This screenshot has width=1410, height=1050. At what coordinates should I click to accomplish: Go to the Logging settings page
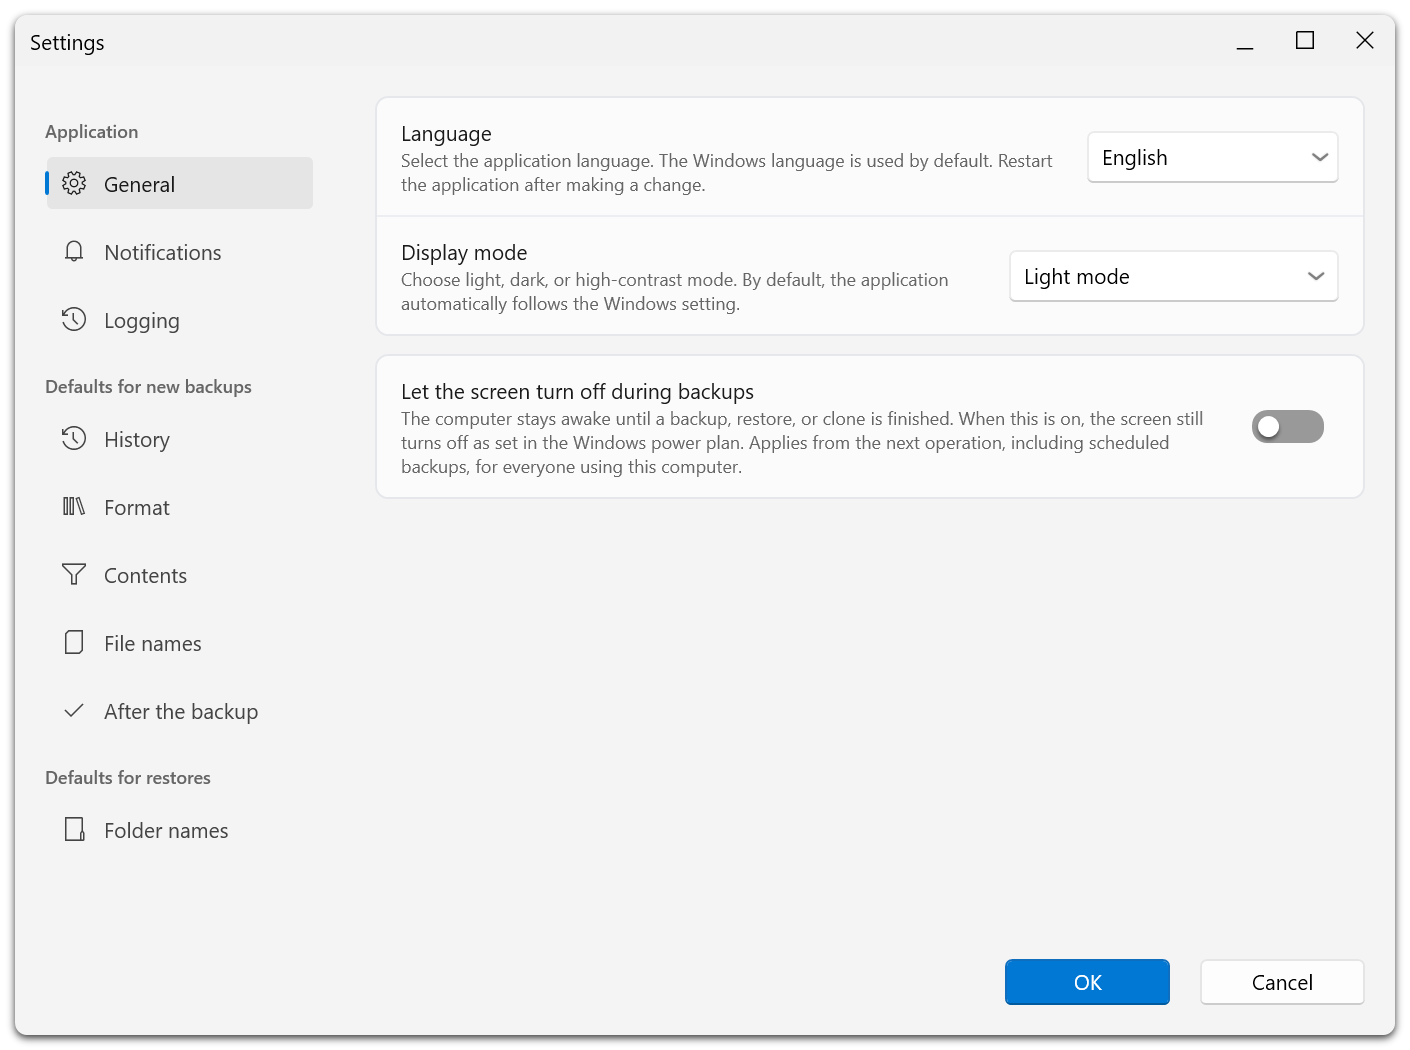[x=180, y=320]
